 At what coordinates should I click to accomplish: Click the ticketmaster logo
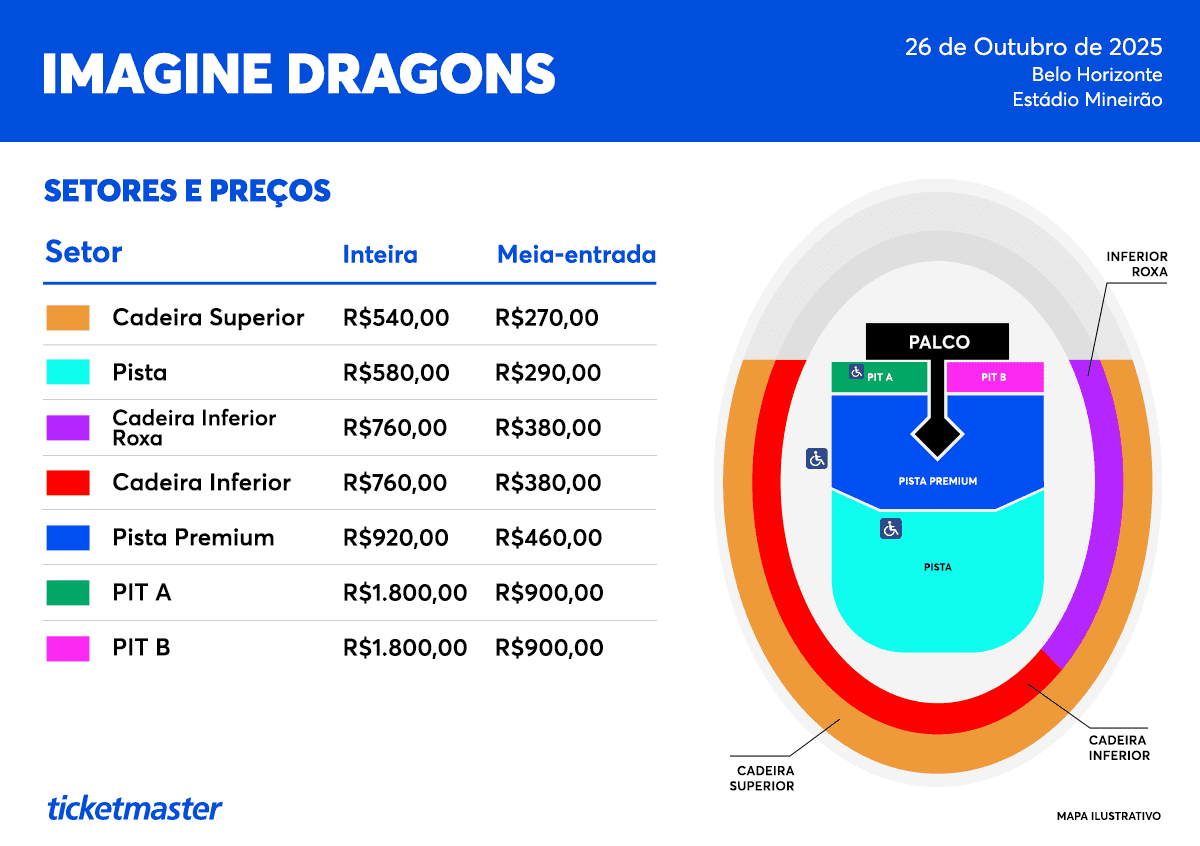click(135, 808)
